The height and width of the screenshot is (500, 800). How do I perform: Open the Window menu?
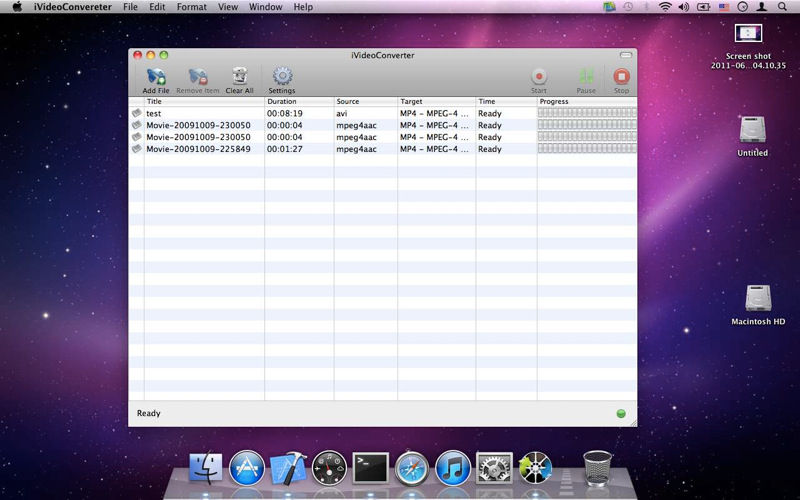tap(265, 7)
